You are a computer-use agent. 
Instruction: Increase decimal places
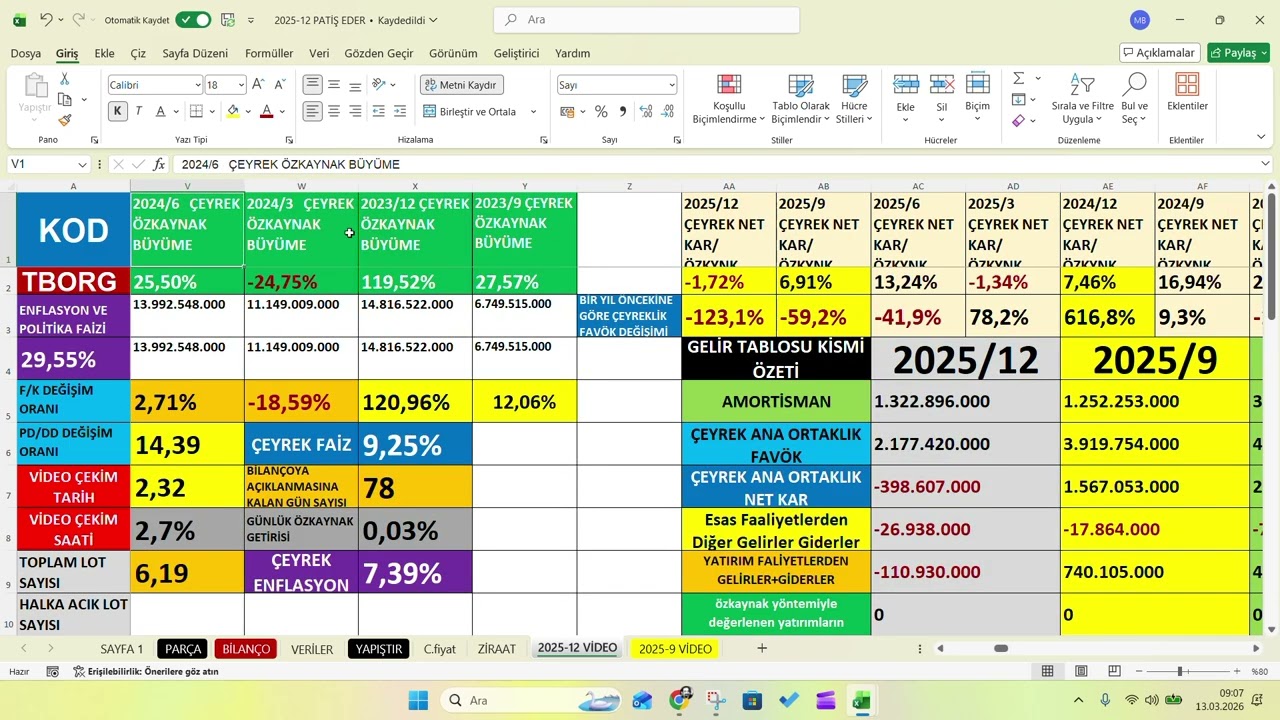click(646, 111)
